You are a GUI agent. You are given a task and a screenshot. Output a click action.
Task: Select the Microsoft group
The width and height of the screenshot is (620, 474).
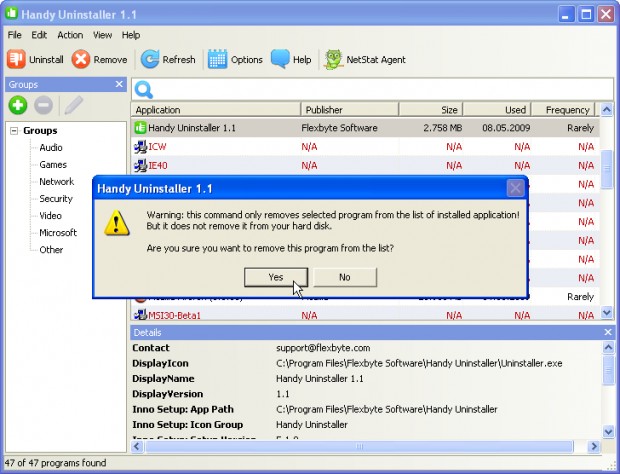[58, 232]
